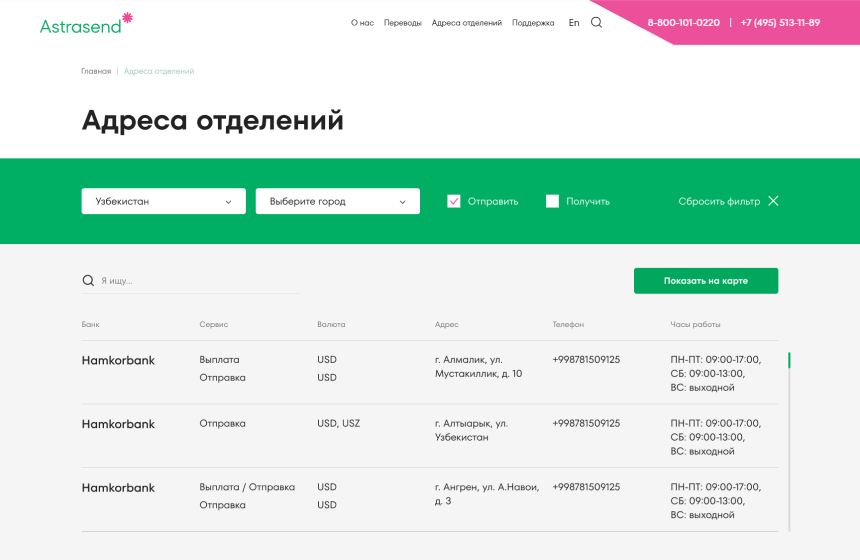Viewport: 860px width, 560px height.
Task: Expand the Выберите город city dropdown
Action: point(337,201)
